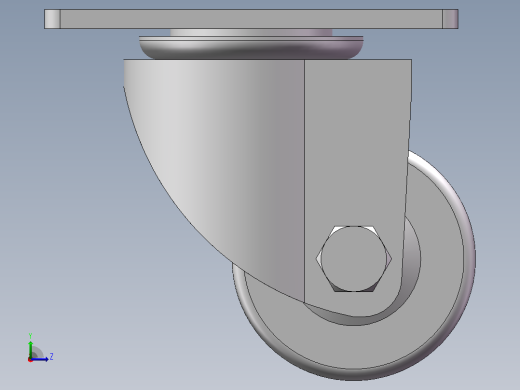Click the blue Z axis of the triad
This screenshot has height=390, width=520.
pos(40,359)
